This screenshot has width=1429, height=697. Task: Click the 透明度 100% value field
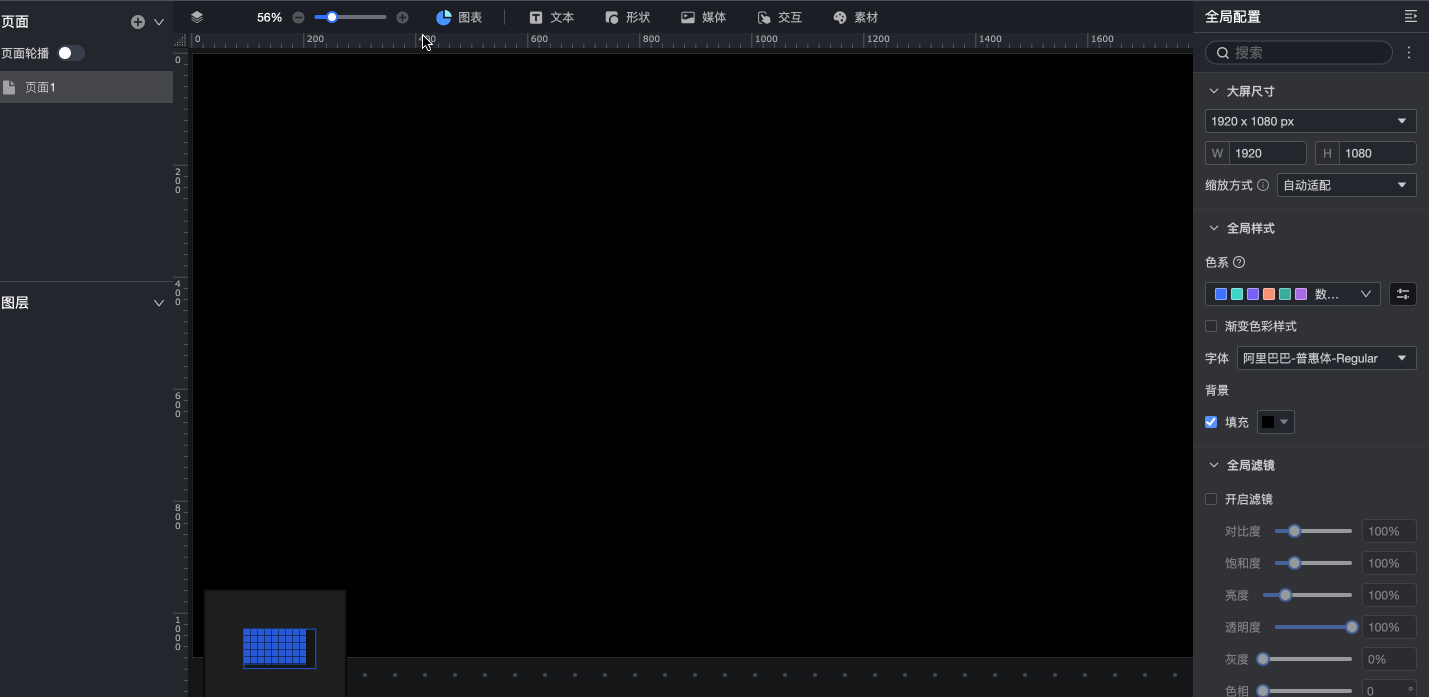(x=1389, y=627)
